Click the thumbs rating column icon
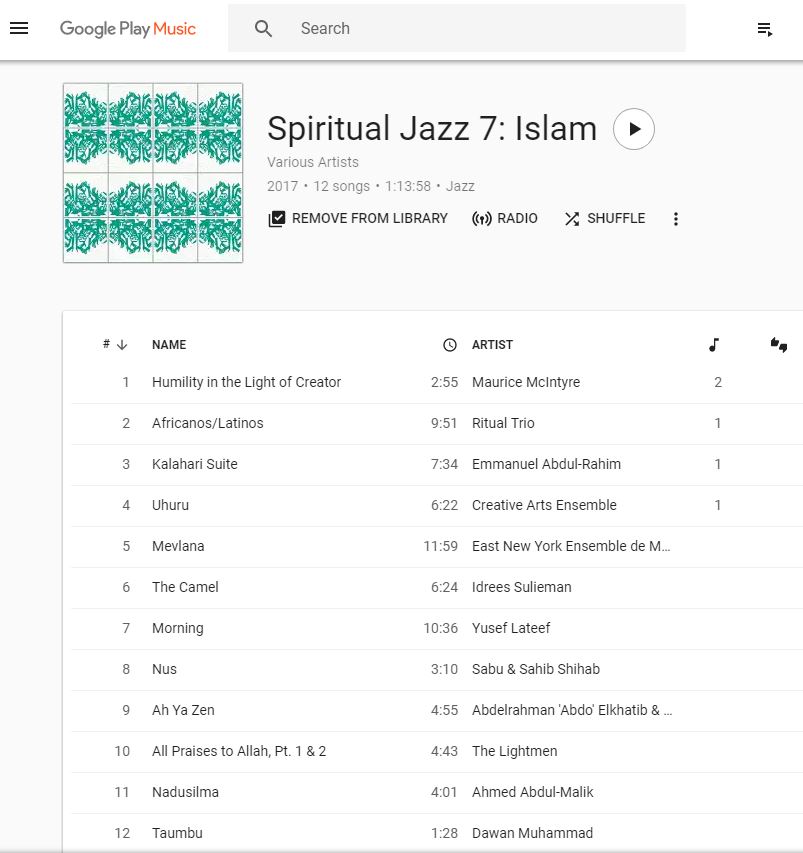The width and height of the screenshot is (803, 853). 779,344
